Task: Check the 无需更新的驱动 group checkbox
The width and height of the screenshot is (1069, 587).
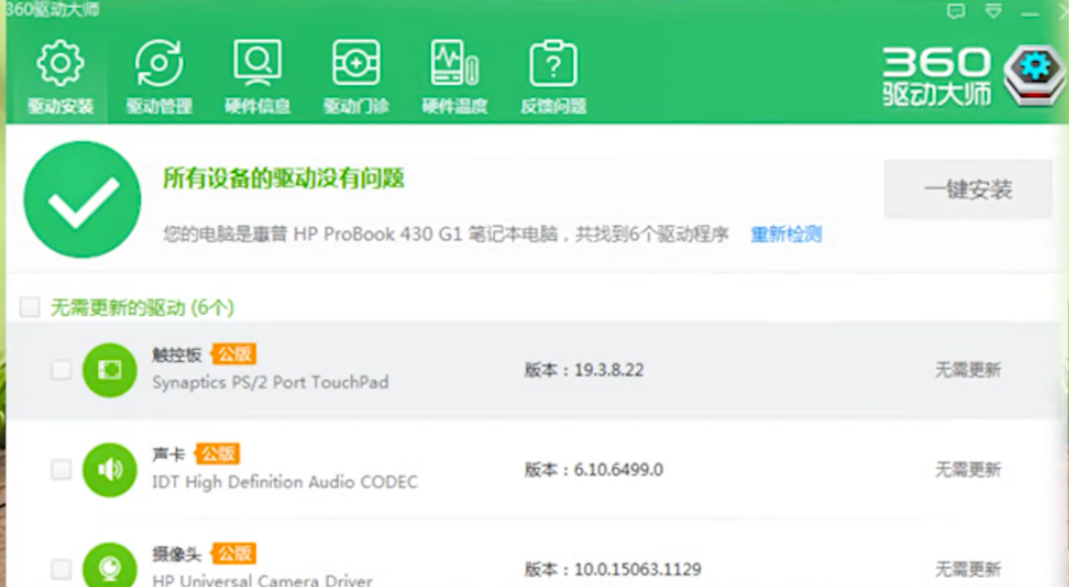Action: tap(30, 307)
